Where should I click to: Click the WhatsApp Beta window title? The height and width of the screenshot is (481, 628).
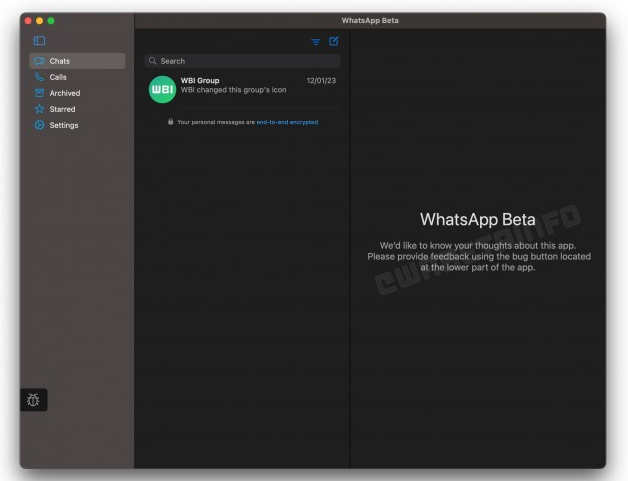click(370, 20)
